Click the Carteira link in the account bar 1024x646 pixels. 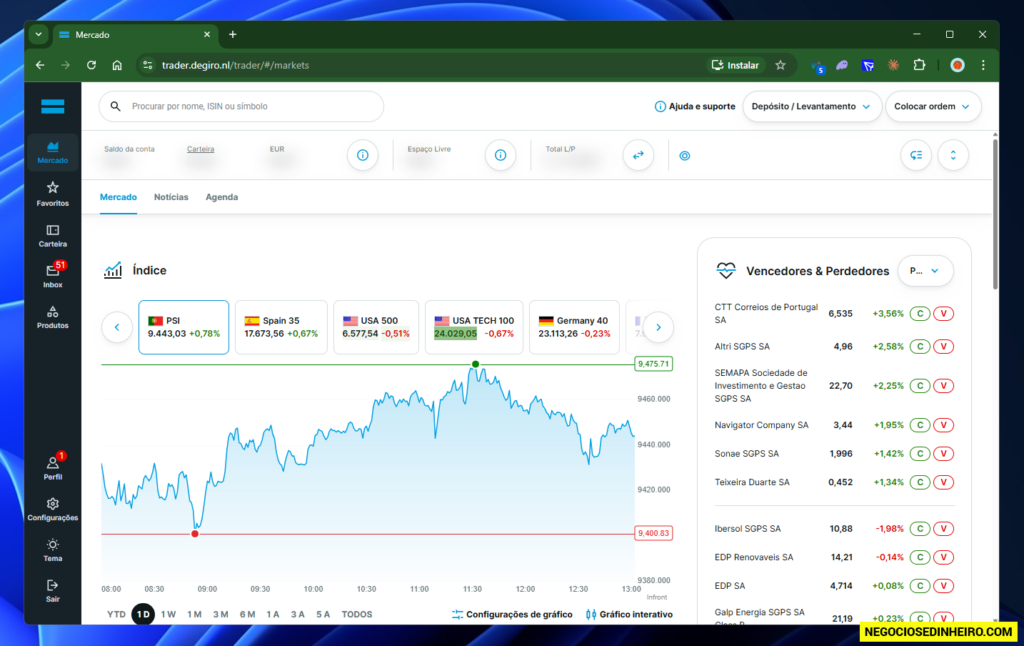[200, 149]
